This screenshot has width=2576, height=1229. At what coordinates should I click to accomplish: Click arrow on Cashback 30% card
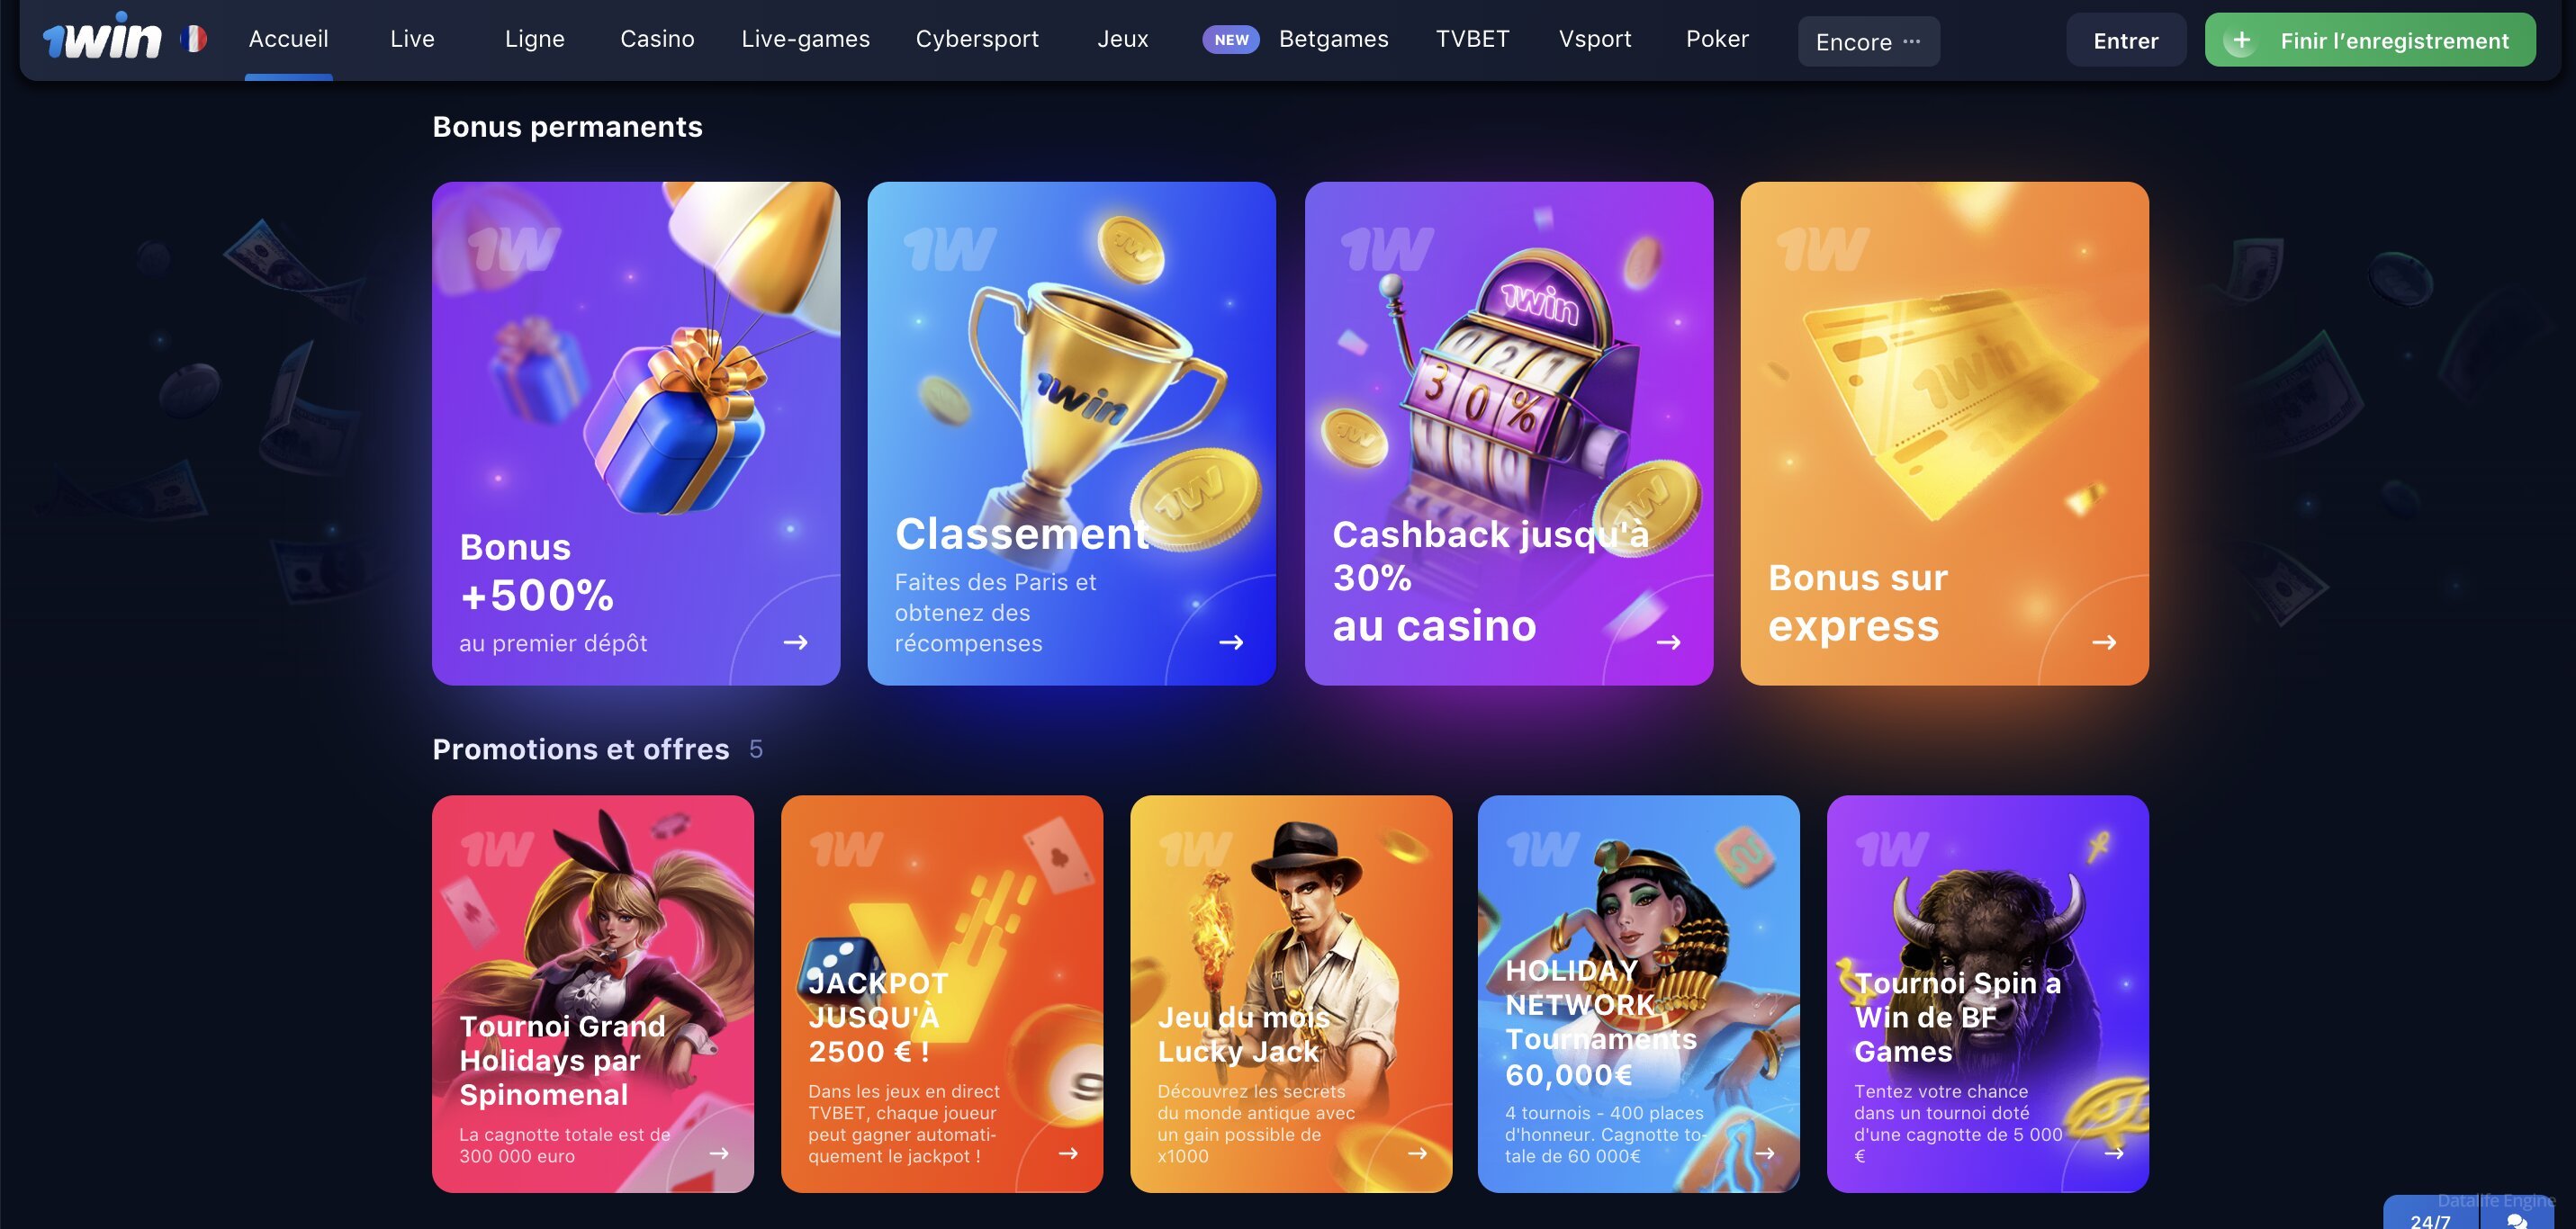pos(1668,642)
